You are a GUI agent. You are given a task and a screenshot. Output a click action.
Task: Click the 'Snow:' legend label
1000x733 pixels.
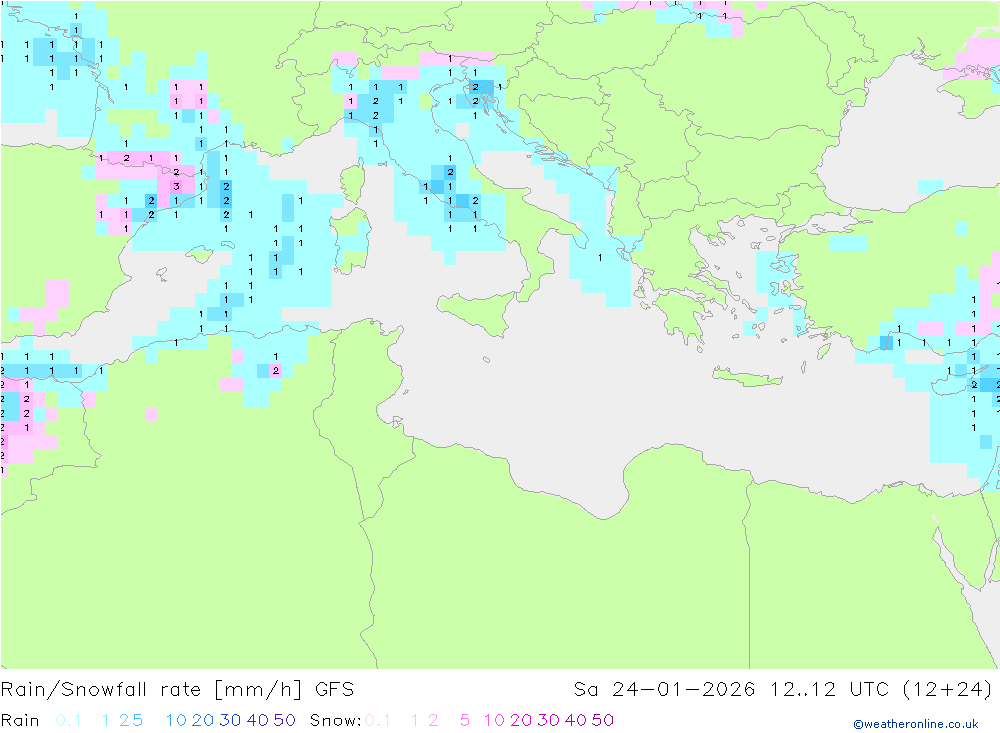(336, 720)
